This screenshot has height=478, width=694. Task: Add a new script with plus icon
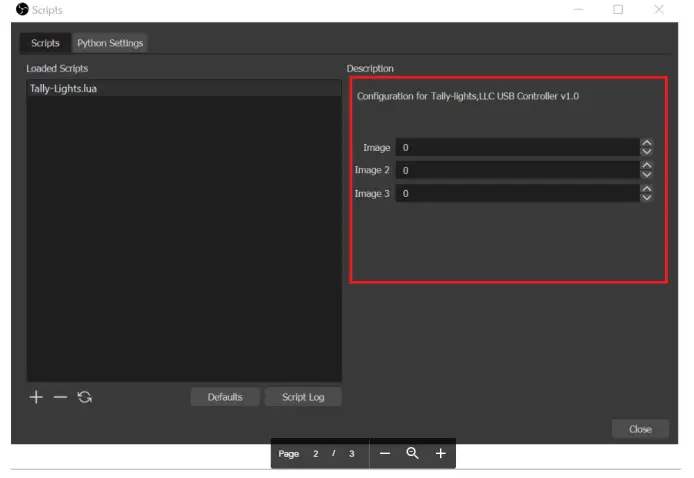click(36, 397)
